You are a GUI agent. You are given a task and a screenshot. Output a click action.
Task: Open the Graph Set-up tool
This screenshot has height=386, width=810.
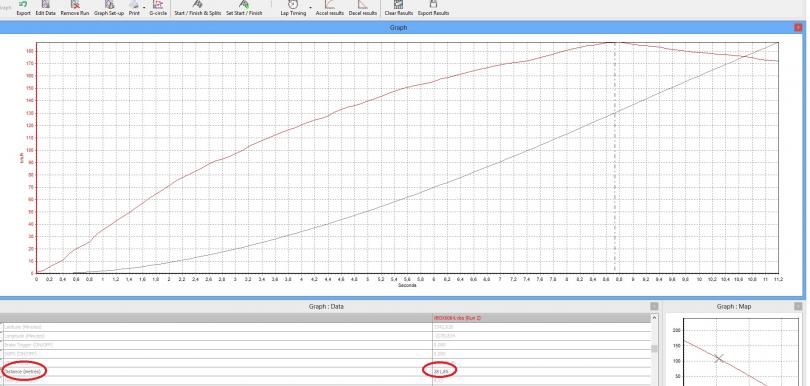tap(108, 8)
